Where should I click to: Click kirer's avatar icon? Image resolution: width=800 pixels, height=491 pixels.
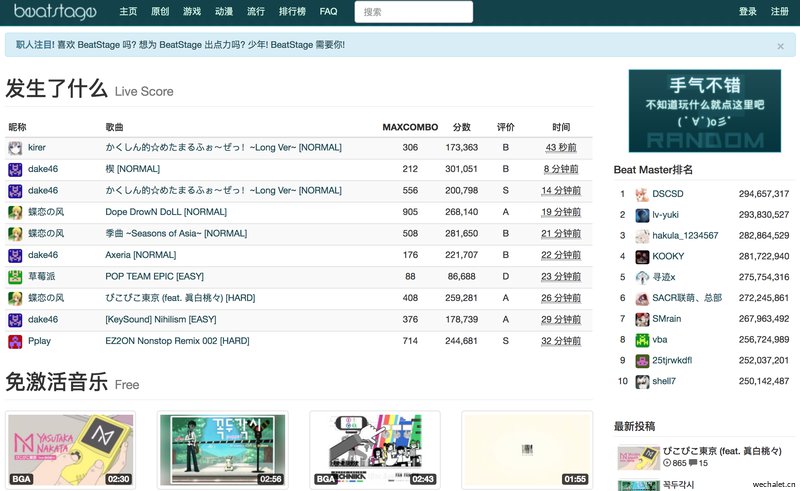point(15,148)
